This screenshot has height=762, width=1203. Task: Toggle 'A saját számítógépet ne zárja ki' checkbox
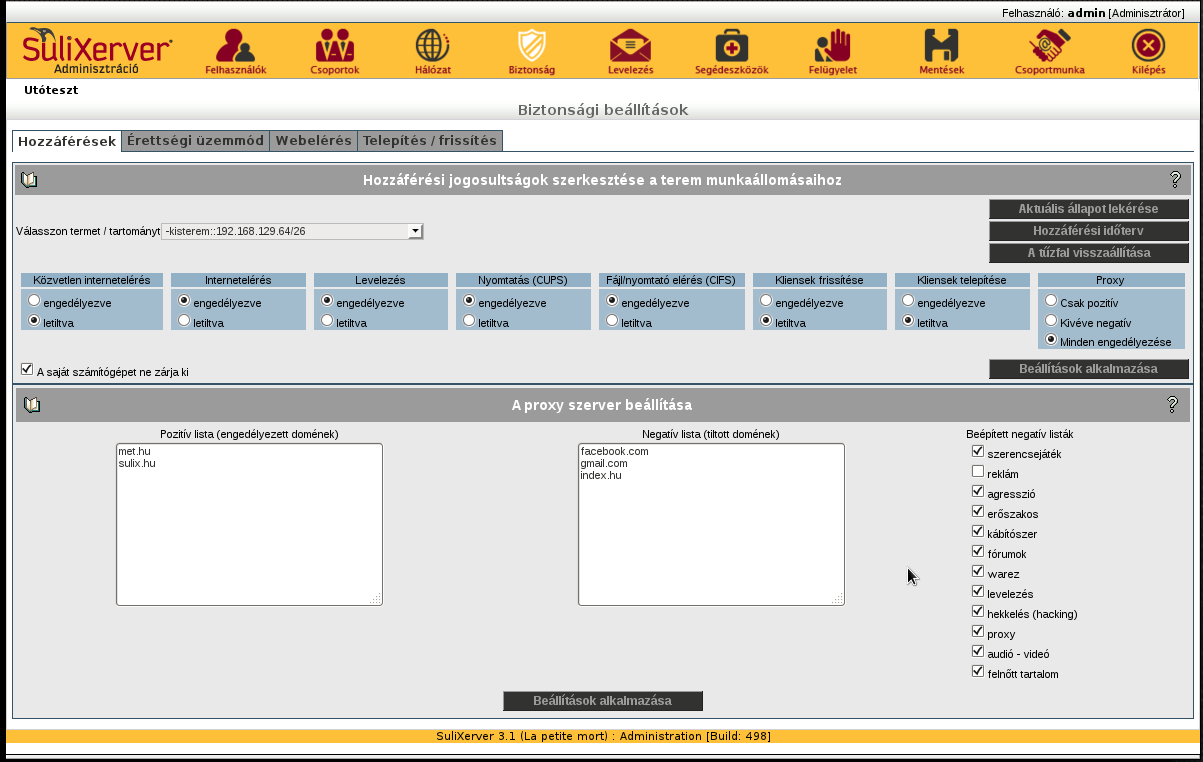(27, 369)
